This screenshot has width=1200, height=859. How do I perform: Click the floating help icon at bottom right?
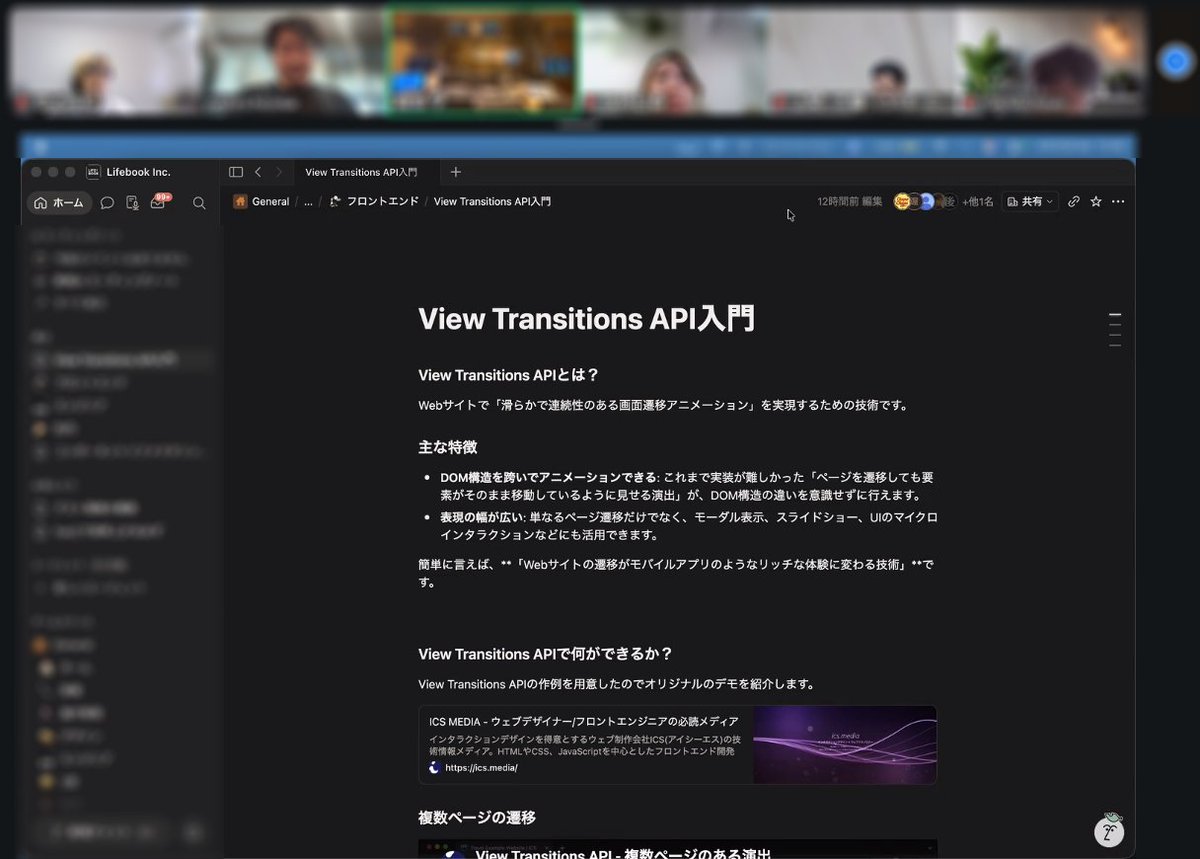1109,830
